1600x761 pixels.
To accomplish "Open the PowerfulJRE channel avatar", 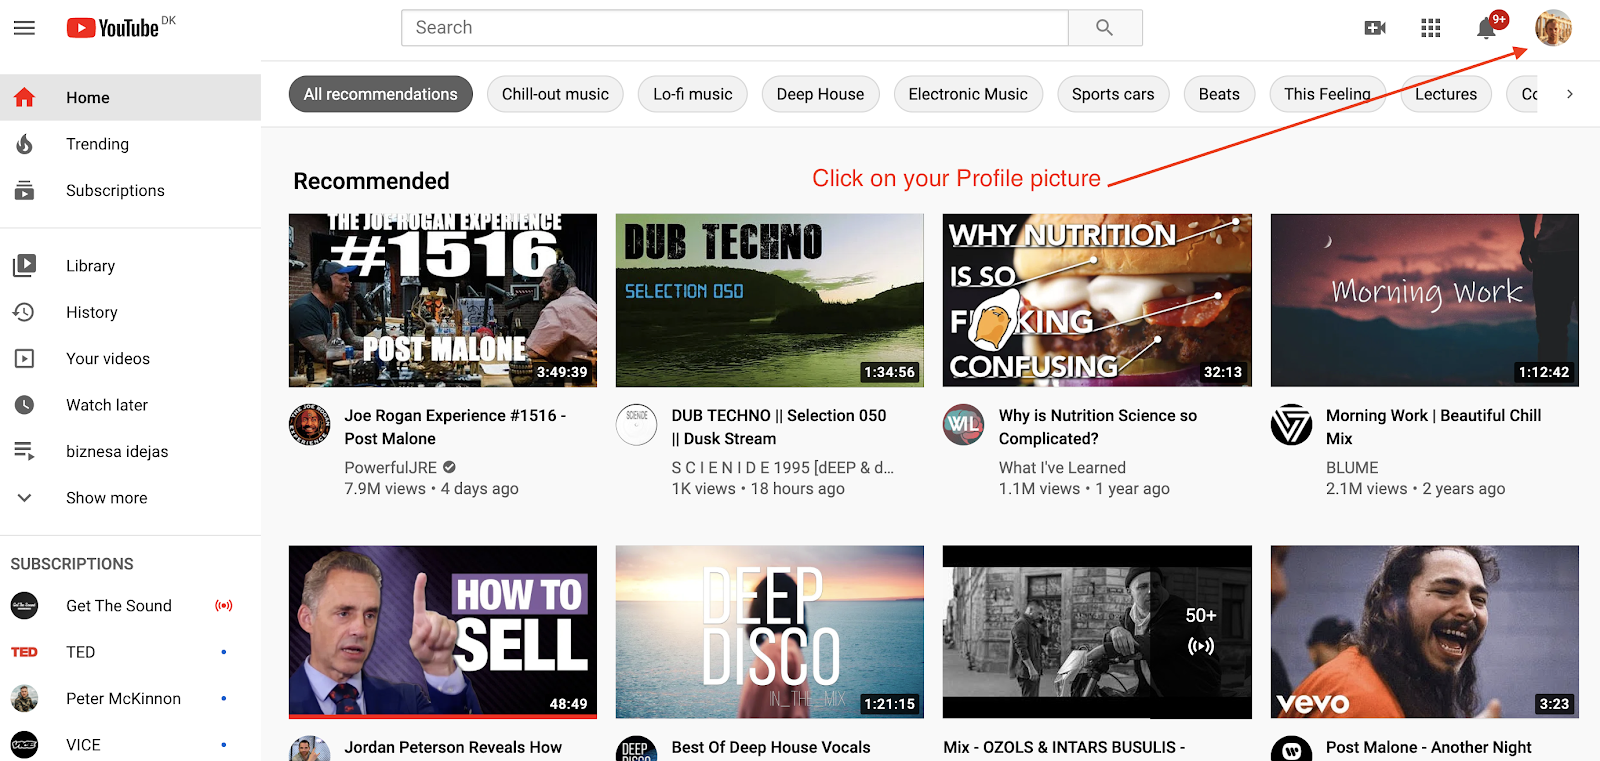I will coord(310,425).
